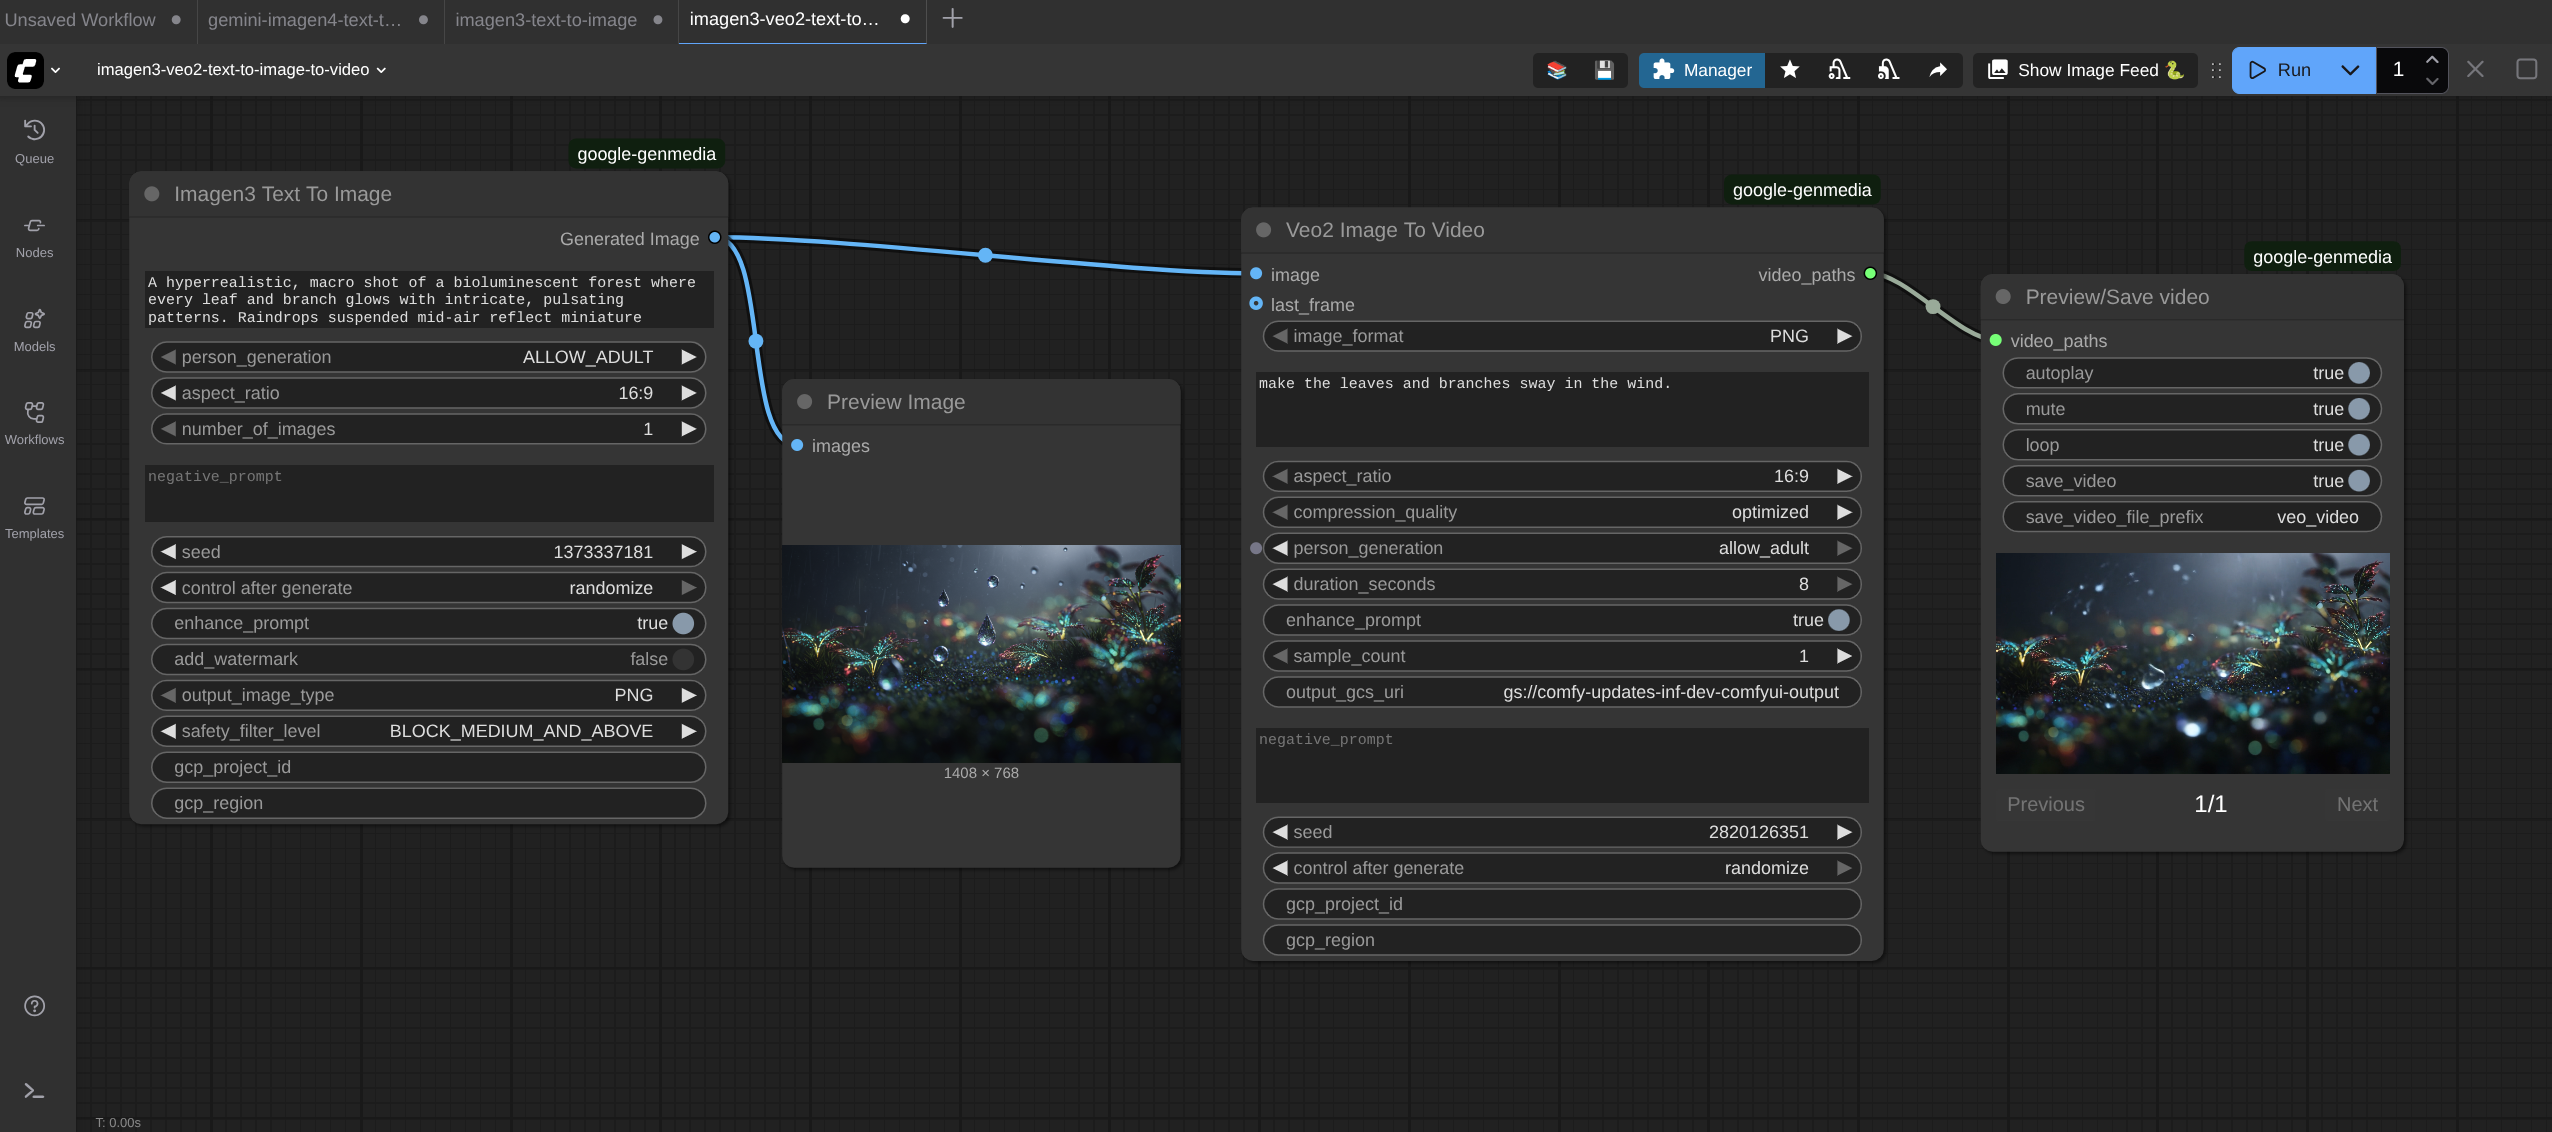
Task: Open image_format PNG dropdown in Veo2
Action: click(x=1562, y=336)
